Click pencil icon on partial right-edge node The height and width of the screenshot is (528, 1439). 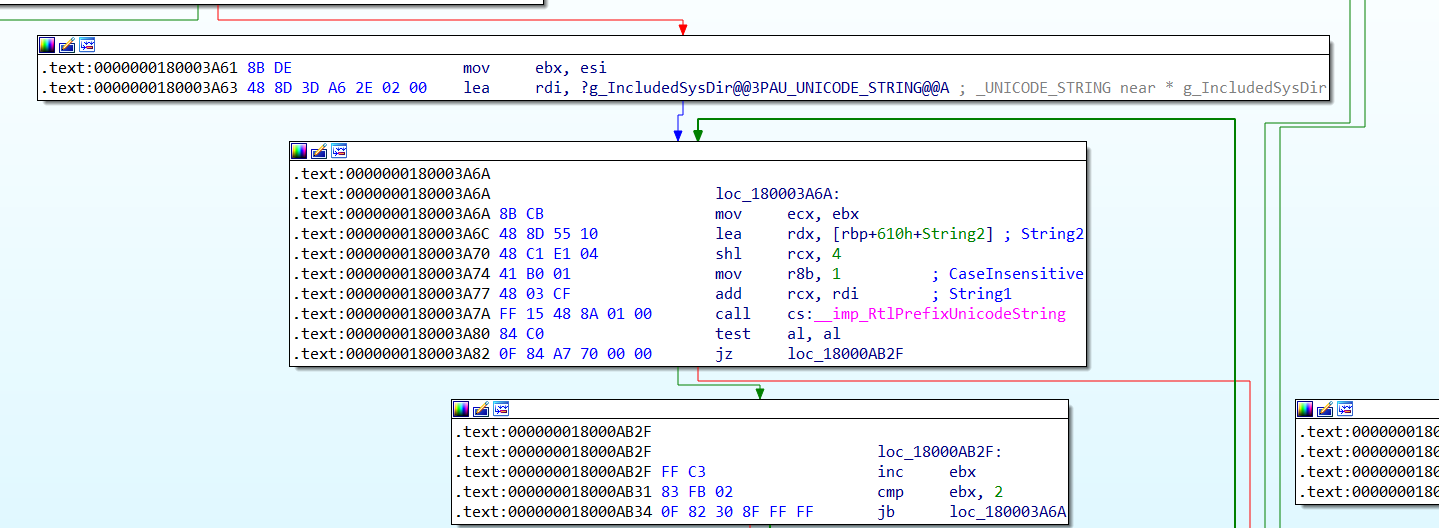1325,409
